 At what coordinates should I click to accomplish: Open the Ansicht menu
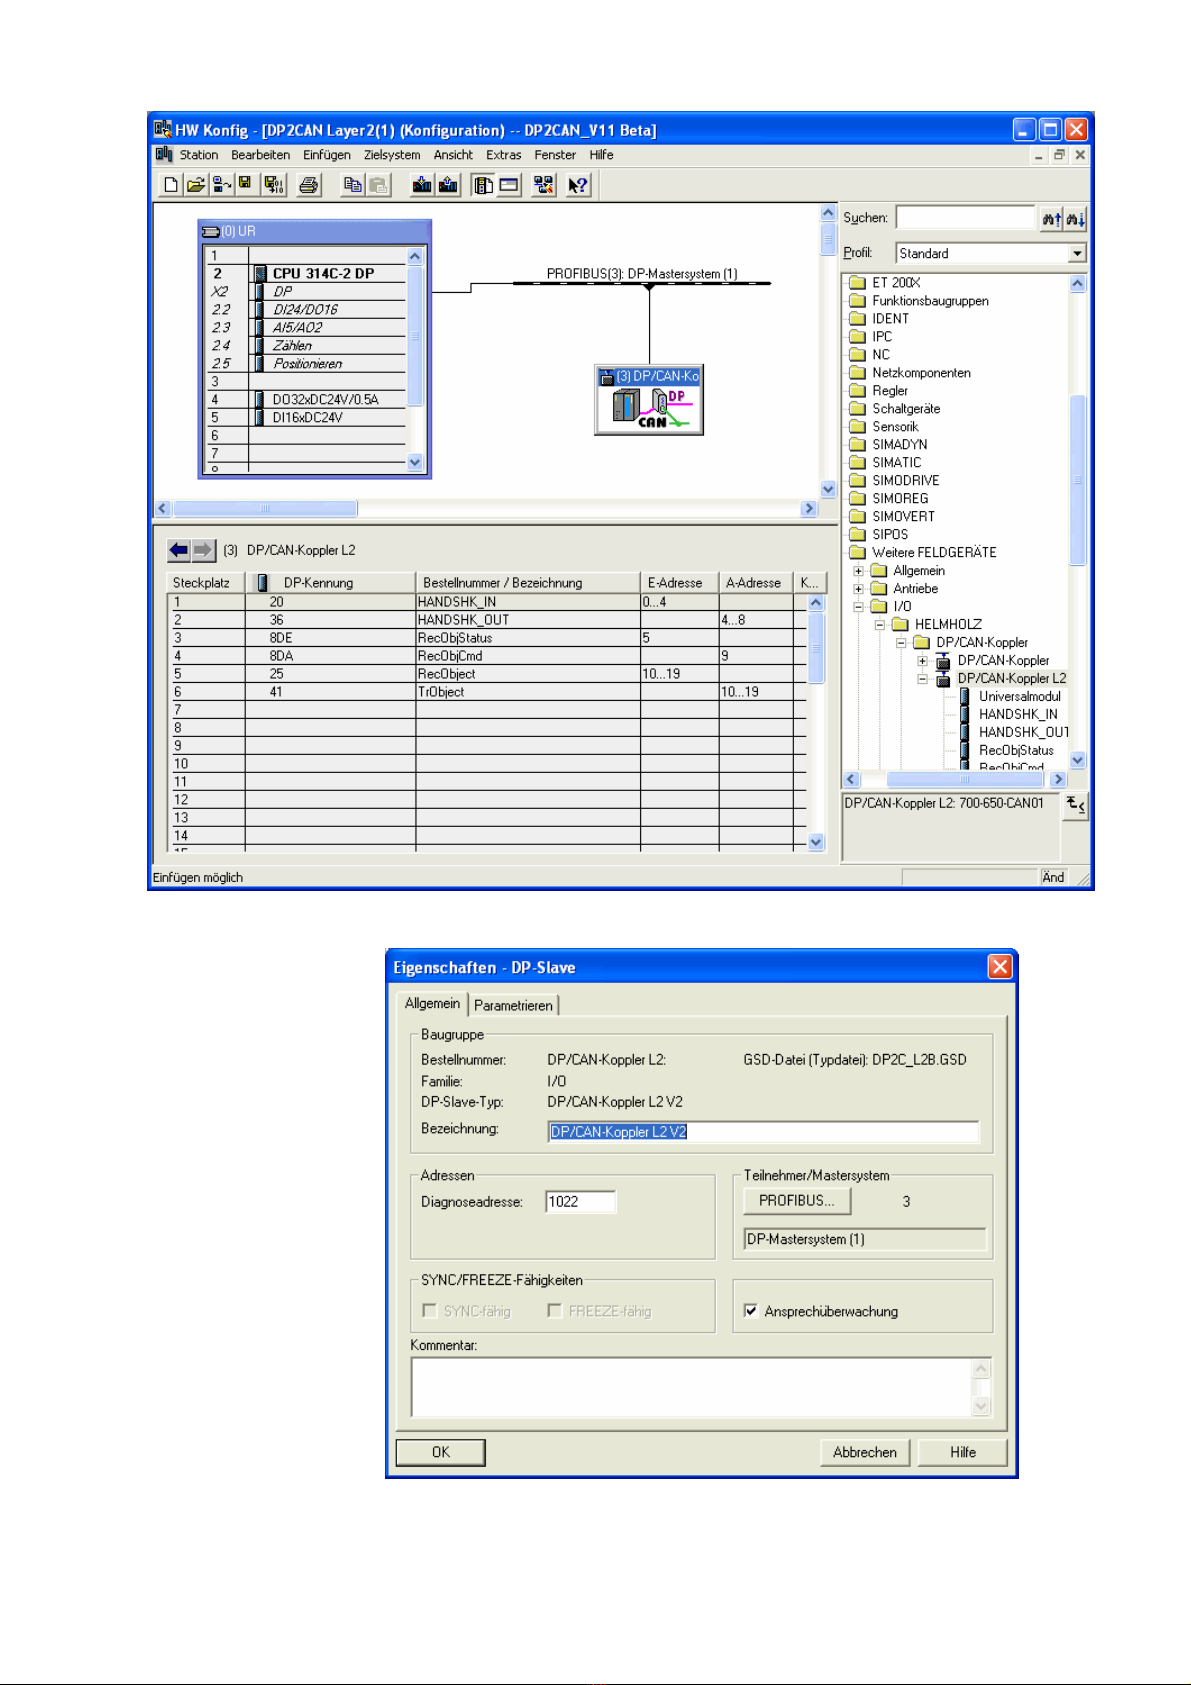pyautogui.click(x=453, y=155)
